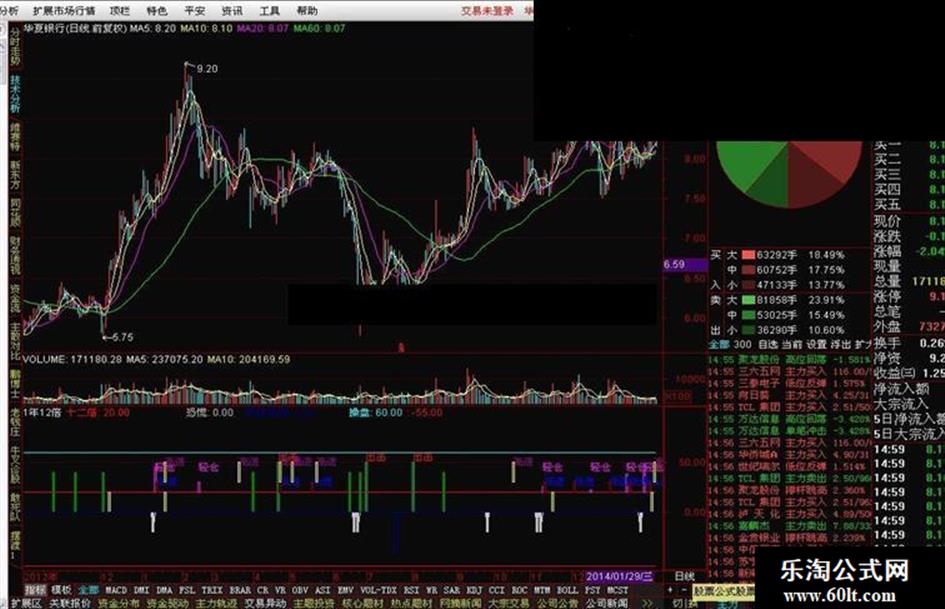
Task: Apply the CCI indicator
Action: [x=497, y=590]
